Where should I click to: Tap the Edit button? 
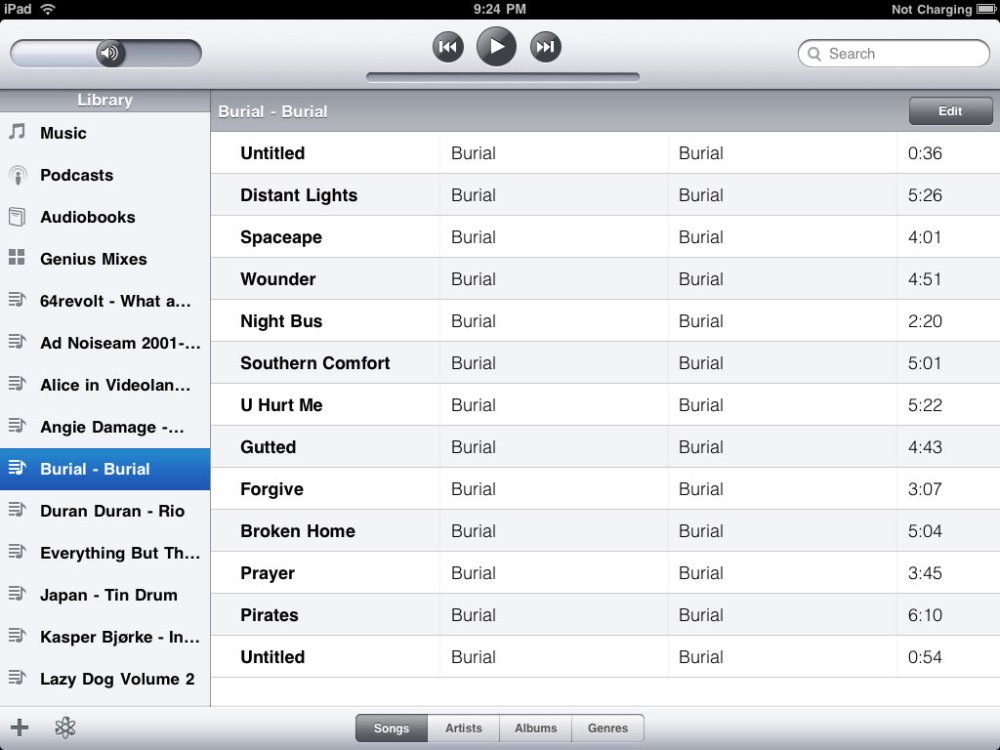click(950, 111)
